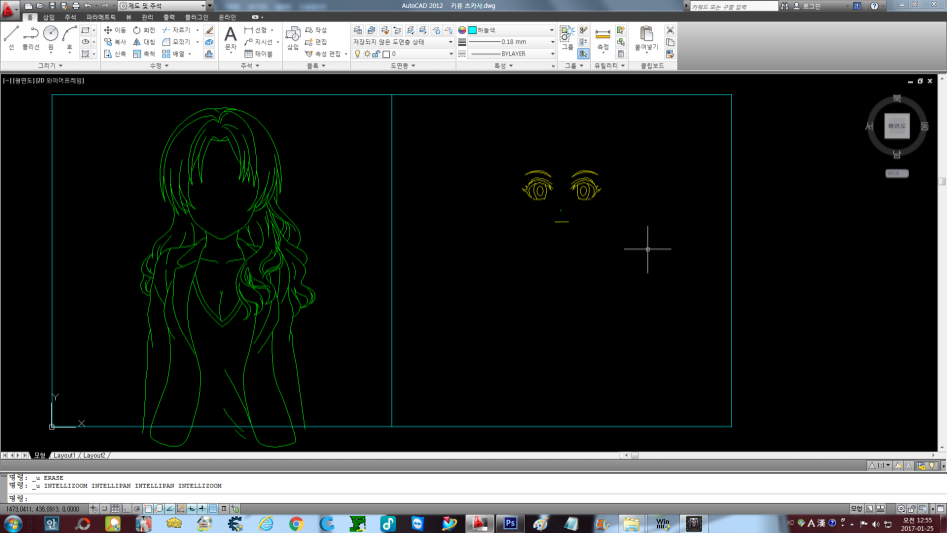Select the Polyline (폴리선) tool
Image resolution: width=947 pixels, height=533 pixels.
tap(31, 38)
